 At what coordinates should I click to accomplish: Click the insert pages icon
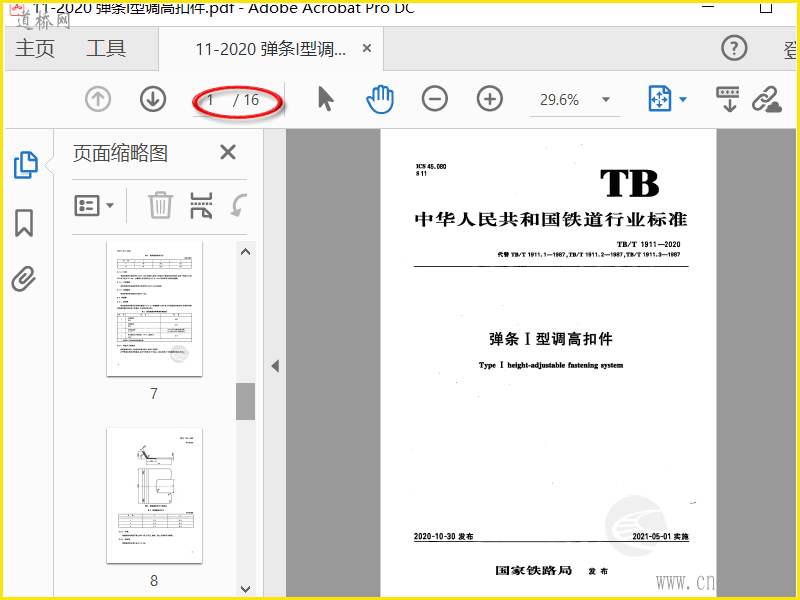click(x=201, y=206)
